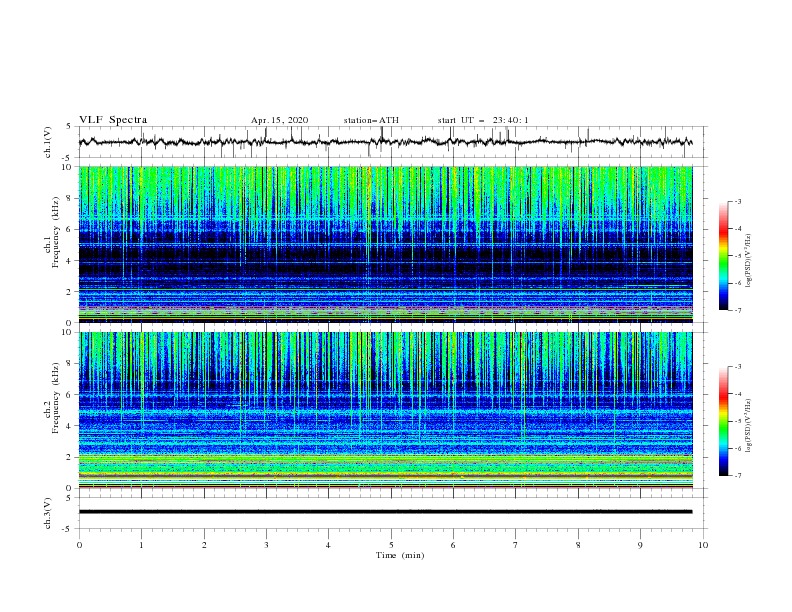Viewport: 792px width, 612px height.
Task: Click the 'station=ATH' label
Action: click(x=371, y=120)
